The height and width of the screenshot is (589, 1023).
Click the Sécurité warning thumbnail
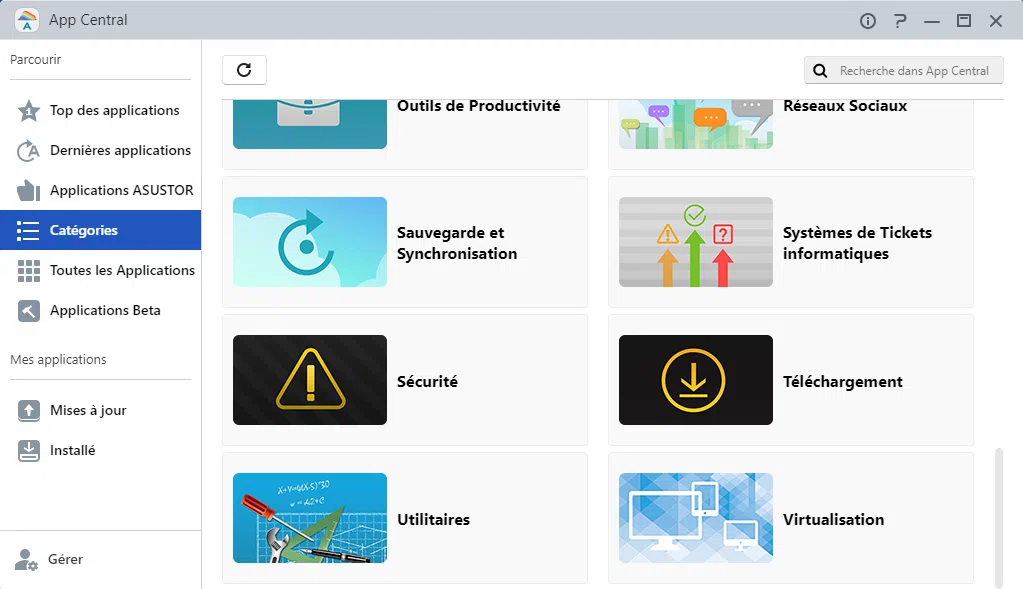point(310,380)
